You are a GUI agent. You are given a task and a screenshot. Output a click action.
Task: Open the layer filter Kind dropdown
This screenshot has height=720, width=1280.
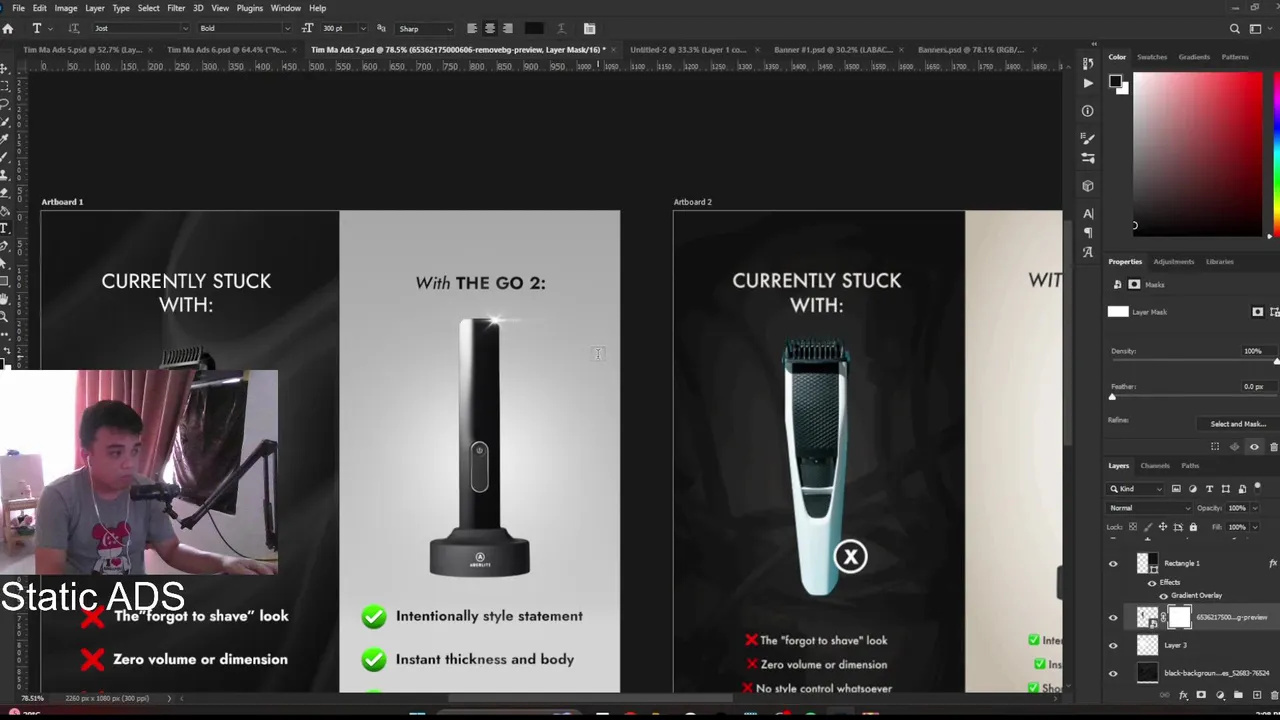1137,489
